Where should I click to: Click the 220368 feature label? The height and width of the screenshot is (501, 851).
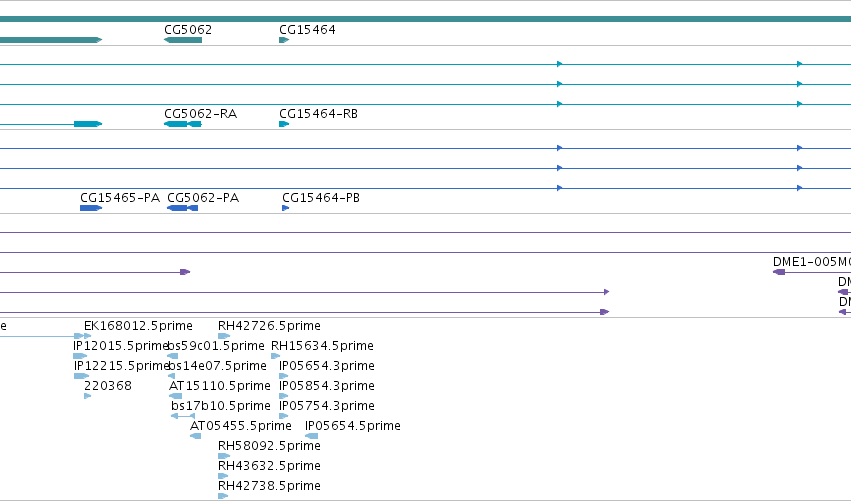pos(107,386)
